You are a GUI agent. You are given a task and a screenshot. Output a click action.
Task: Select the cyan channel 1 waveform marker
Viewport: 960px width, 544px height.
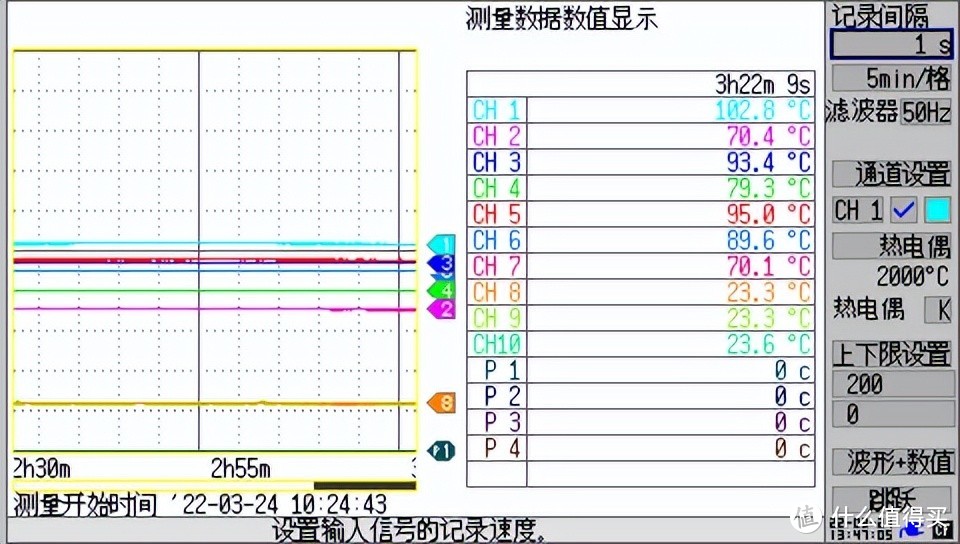441,244
